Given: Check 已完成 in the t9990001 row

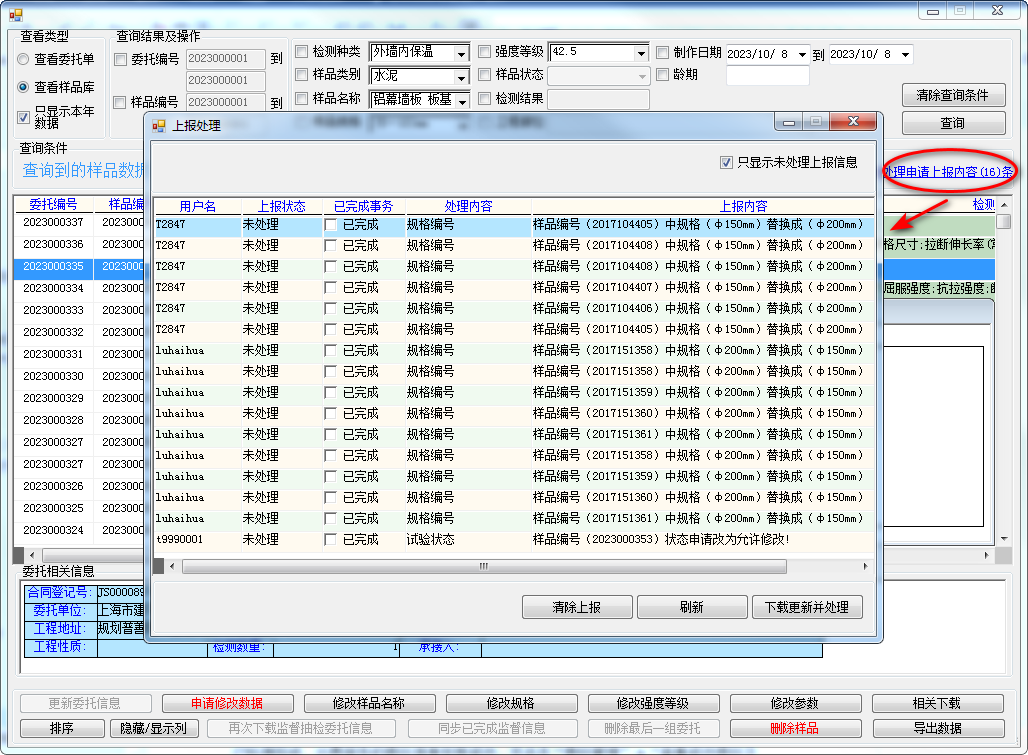Looking at the screenshot, I should (x=331, y=539).
